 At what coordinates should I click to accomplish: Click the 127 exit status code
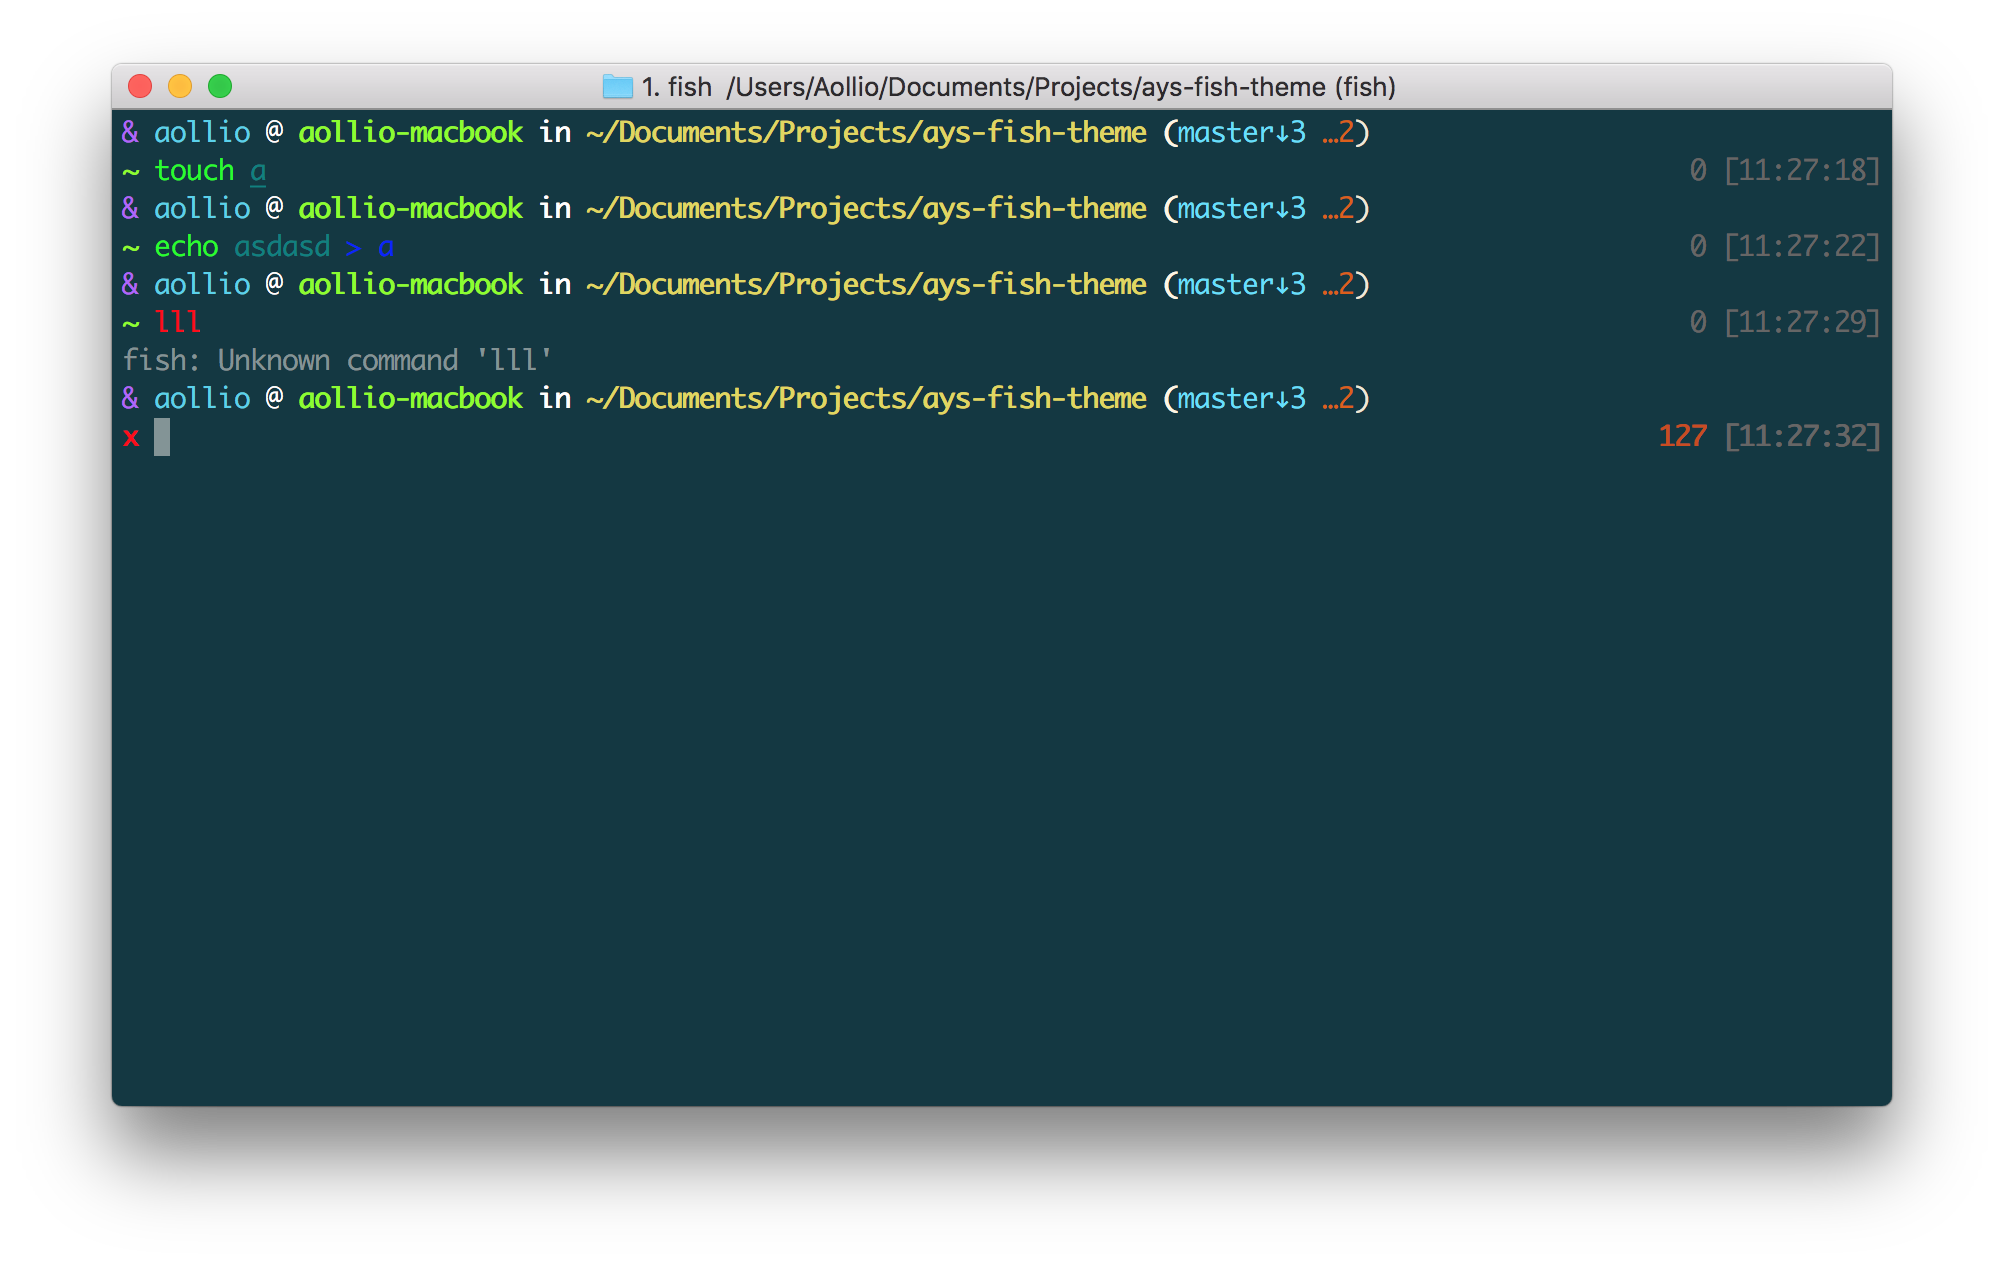[x=1682, y=436]
